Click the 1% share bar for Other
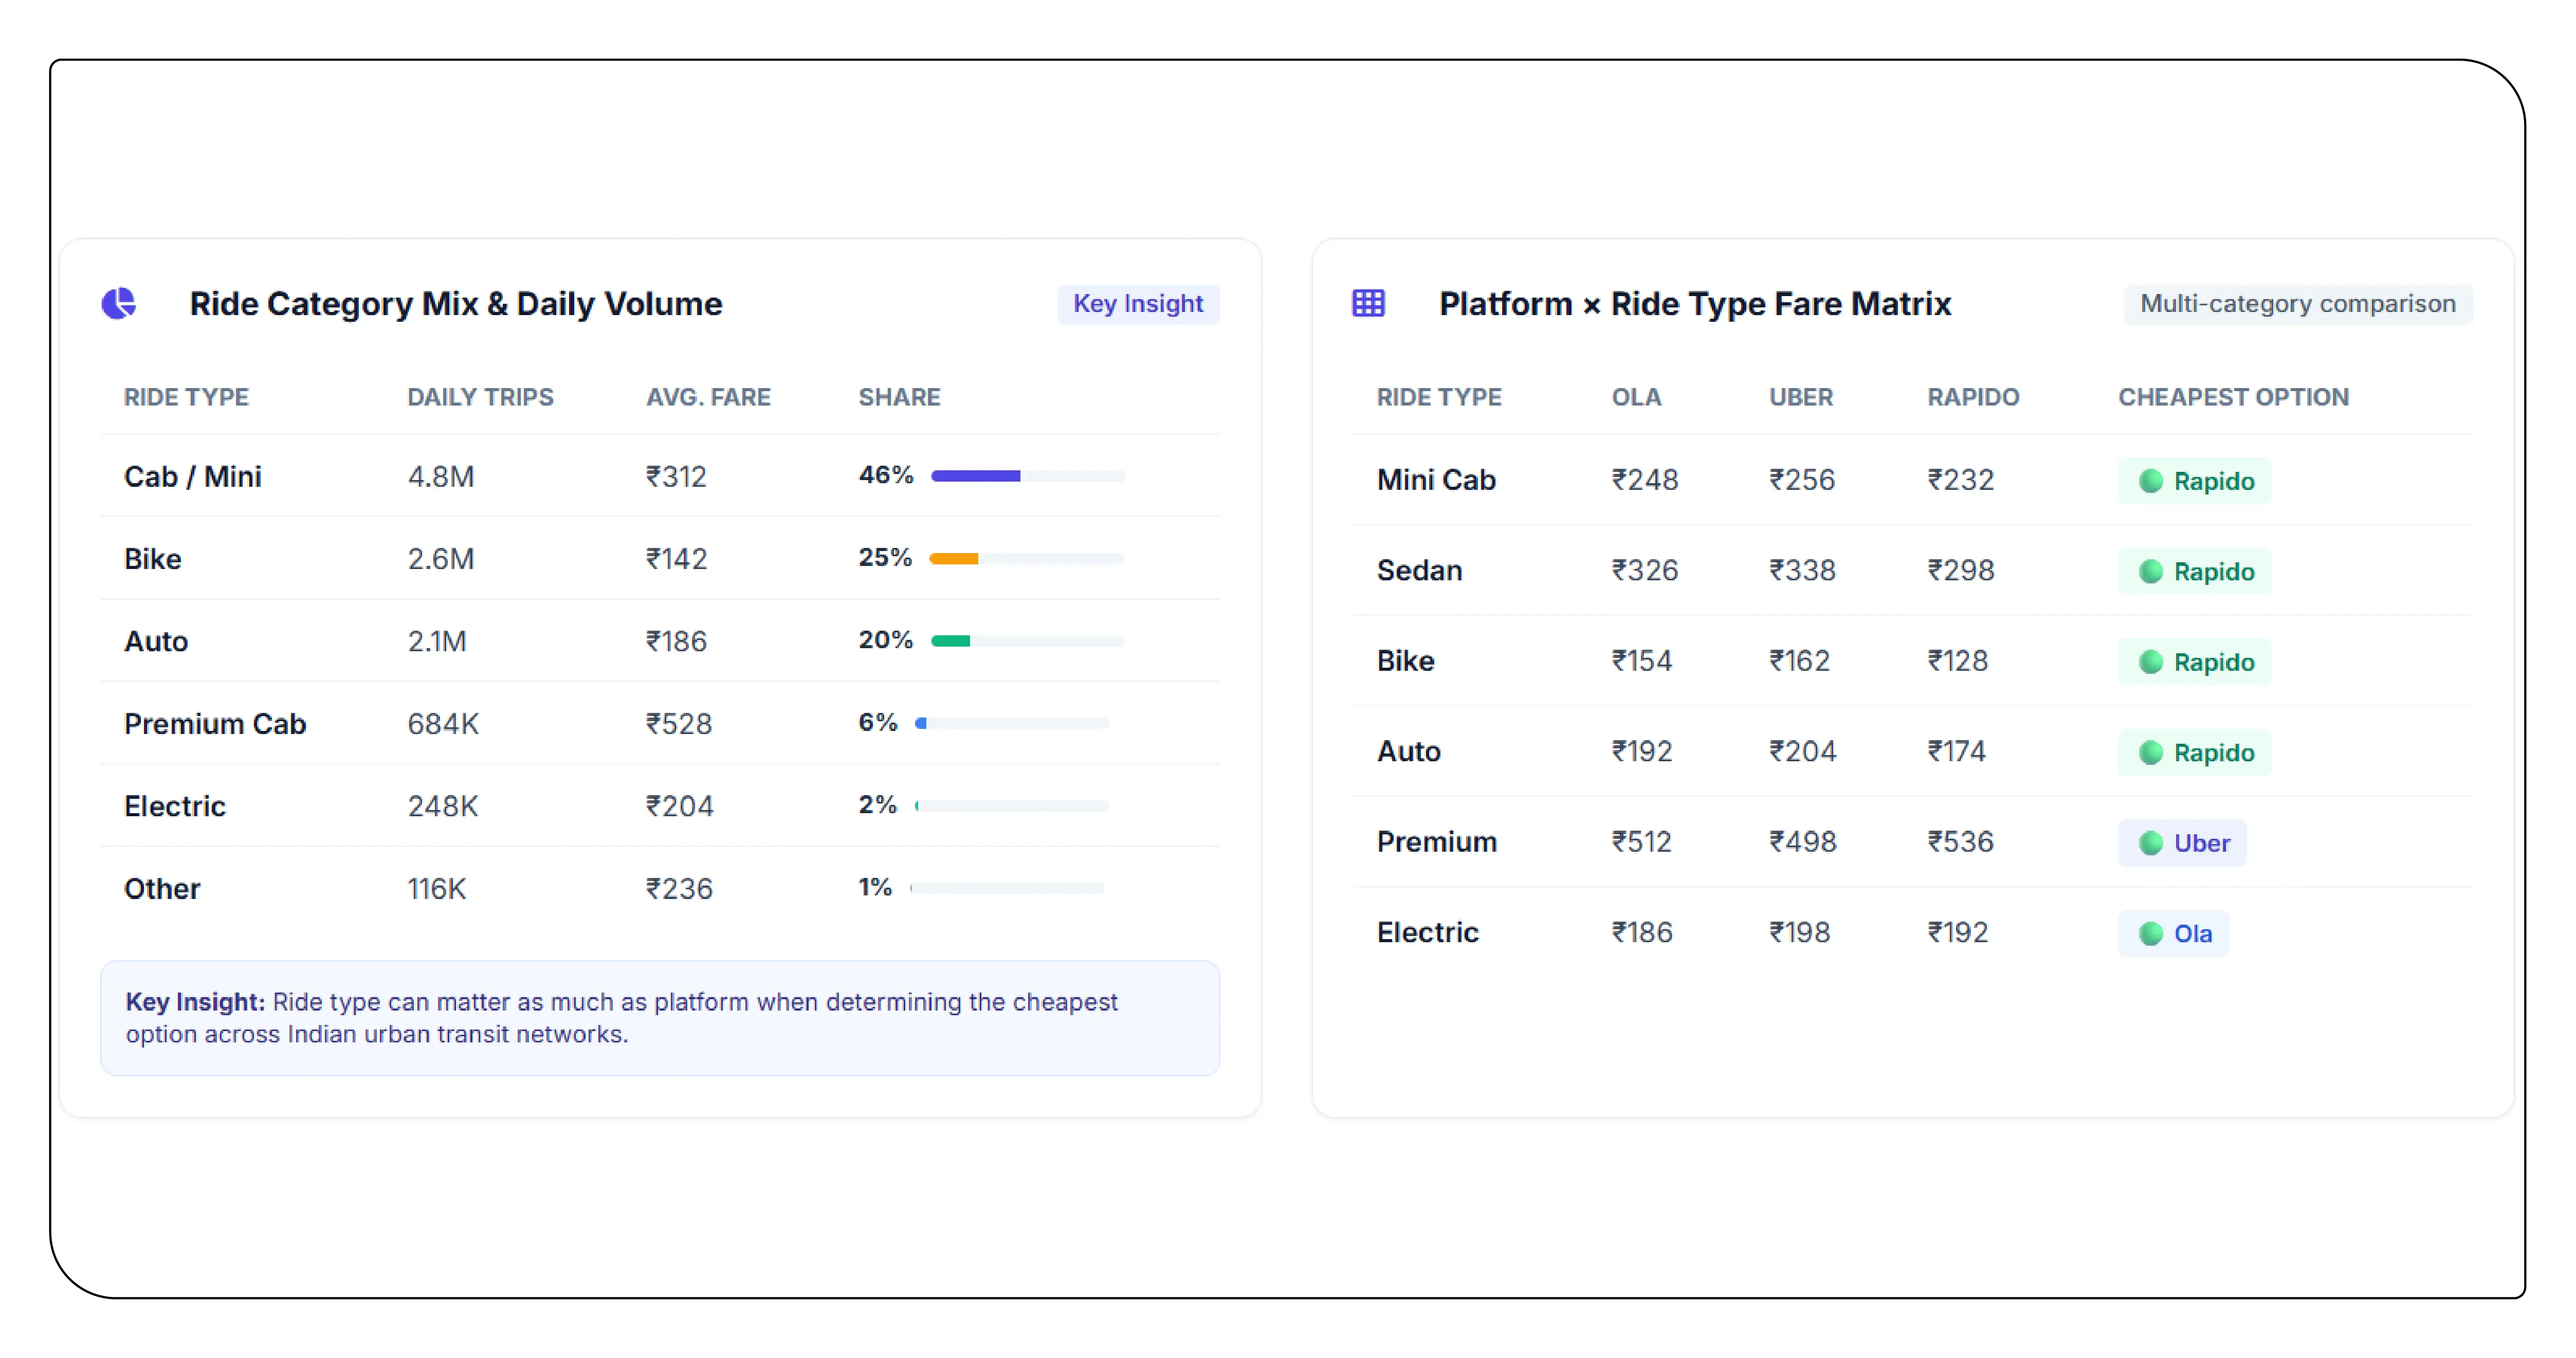2576x1358 pixels. coord(1006,888)
